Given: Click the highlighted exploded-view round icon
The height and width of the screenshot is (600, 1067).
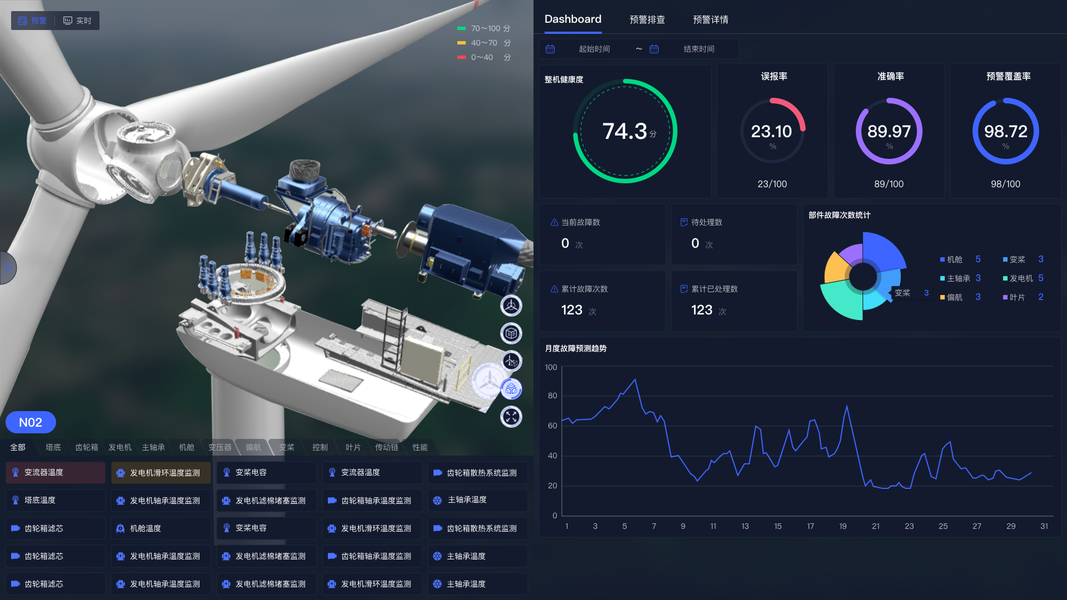Looking at the screenshot, I should click(511, 389).
